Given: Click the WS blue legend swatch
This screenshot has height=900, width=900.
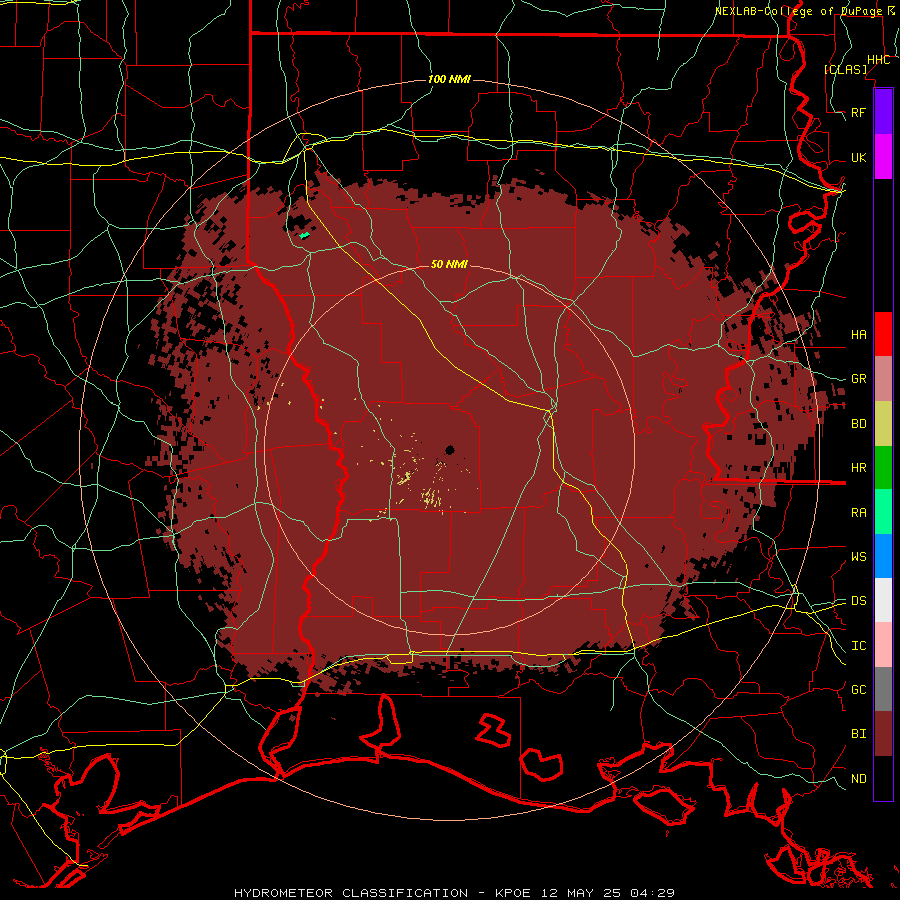Looking at the screenshot, I should click(883, 556).
